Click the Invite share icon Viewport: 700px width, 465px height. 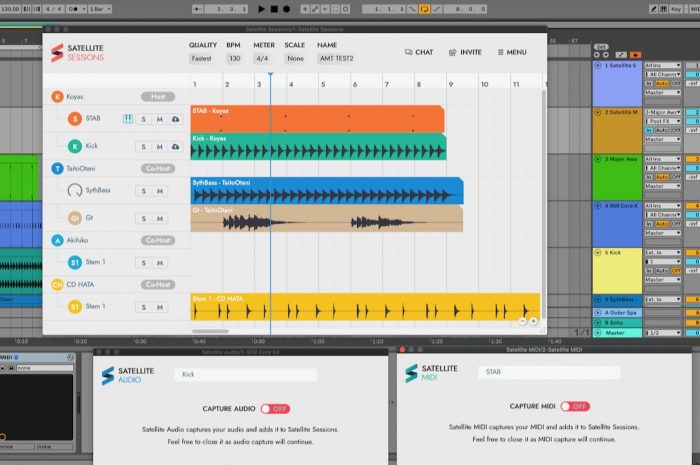(452, 52)
